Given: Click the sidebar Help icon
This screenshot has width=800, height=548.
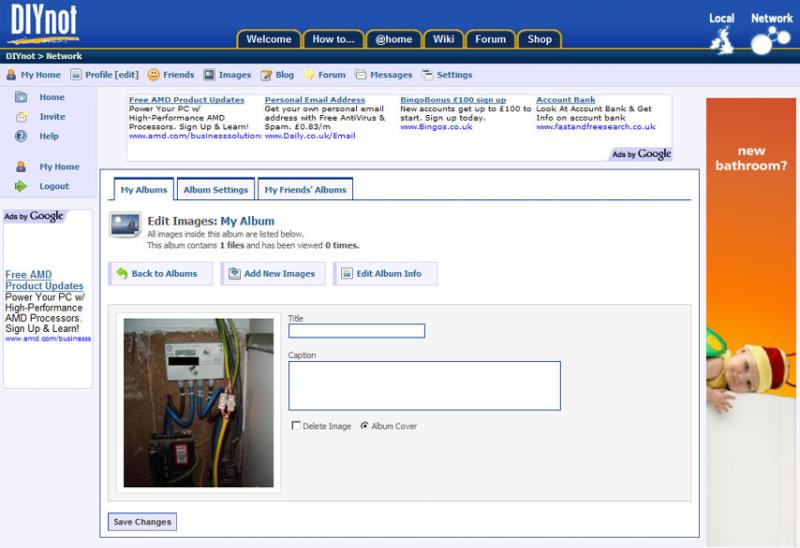Looking at the screenshot, I should (20, 136).
